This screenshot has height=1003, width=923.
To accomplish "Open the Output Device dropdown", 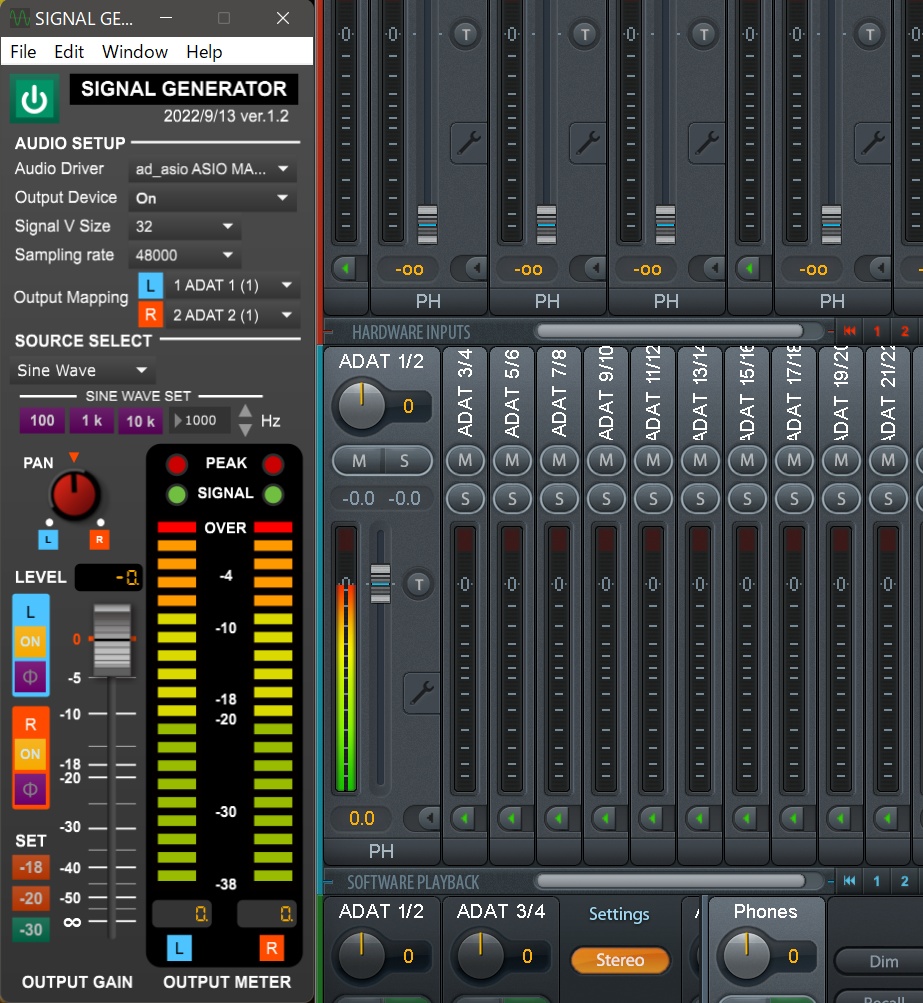I will click(212, 198).
